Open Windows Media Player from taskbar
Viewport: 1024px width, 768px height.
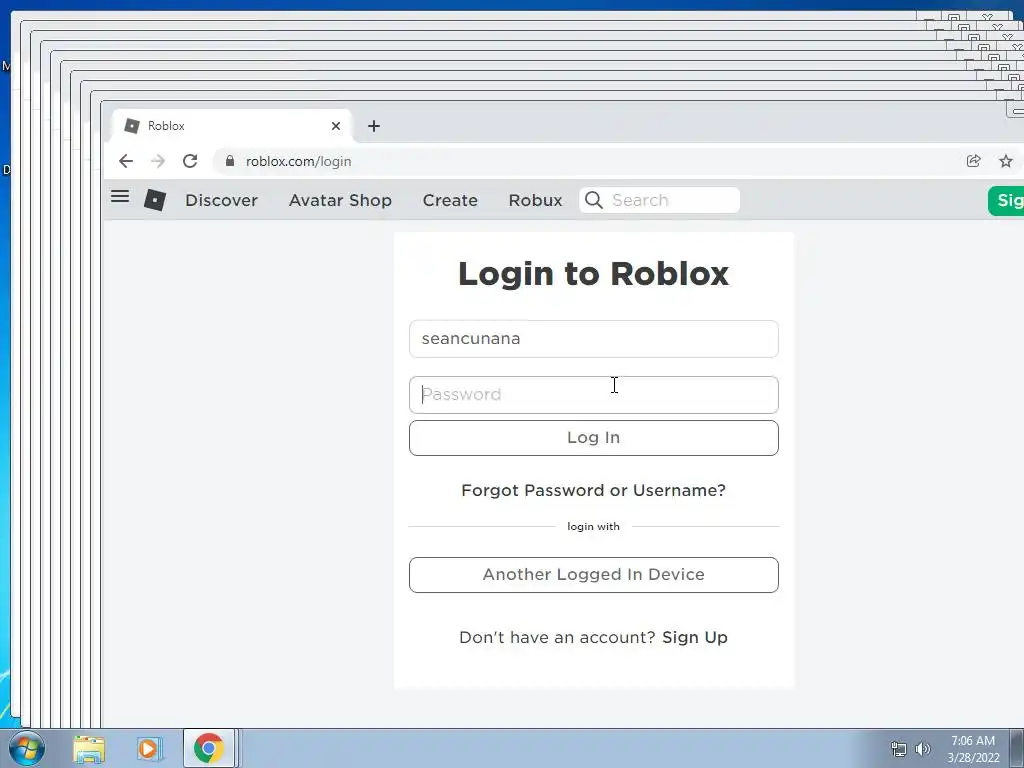point(149,748)
